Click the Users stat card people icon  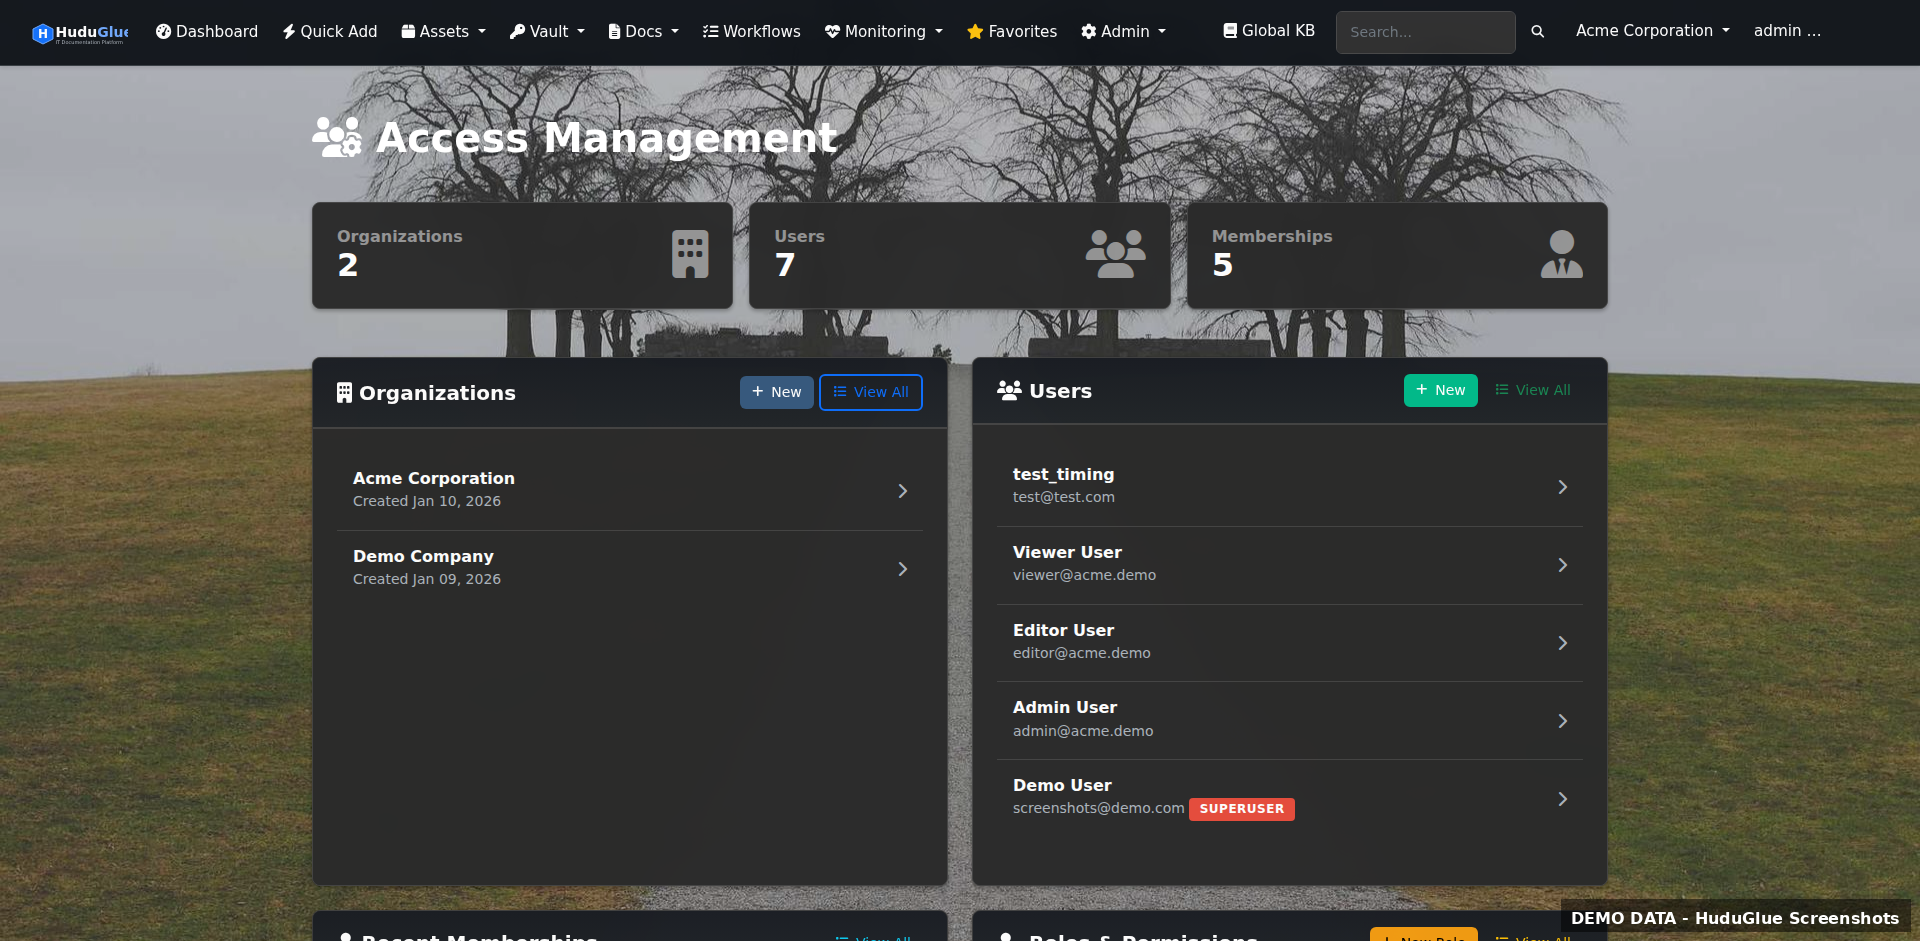tap(1114, 254)
